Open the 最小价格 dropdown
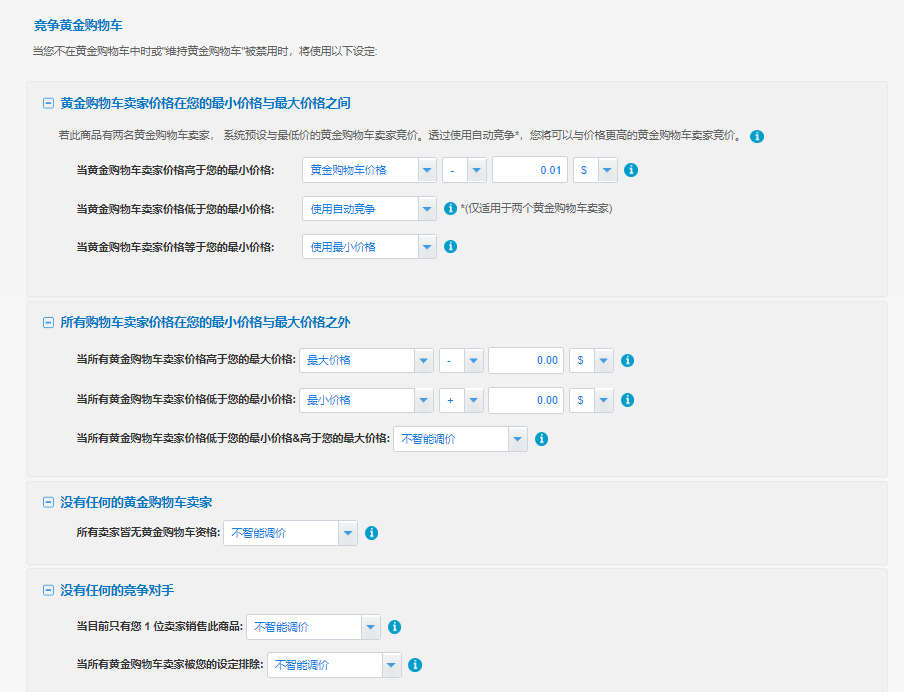 (x=366, y=400)
